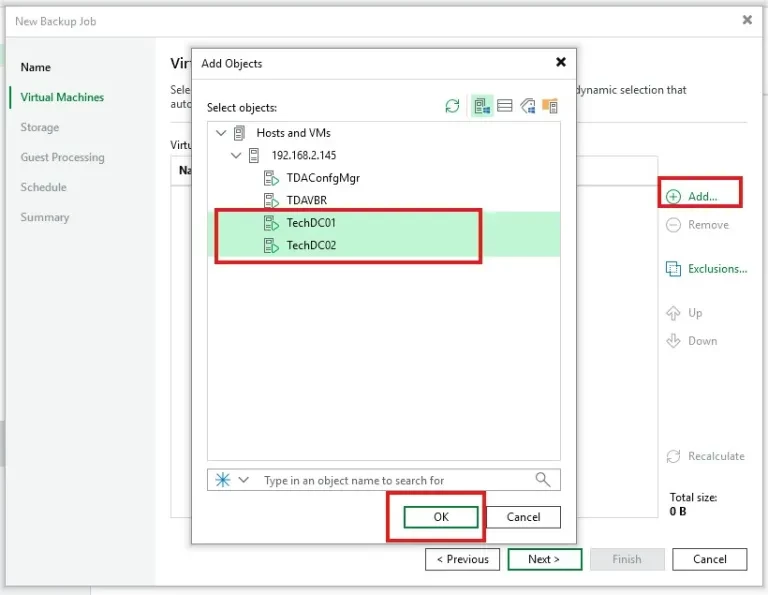Click the 192.168.2.145 host icon
The image size is (768, 595).
(254, 155)
